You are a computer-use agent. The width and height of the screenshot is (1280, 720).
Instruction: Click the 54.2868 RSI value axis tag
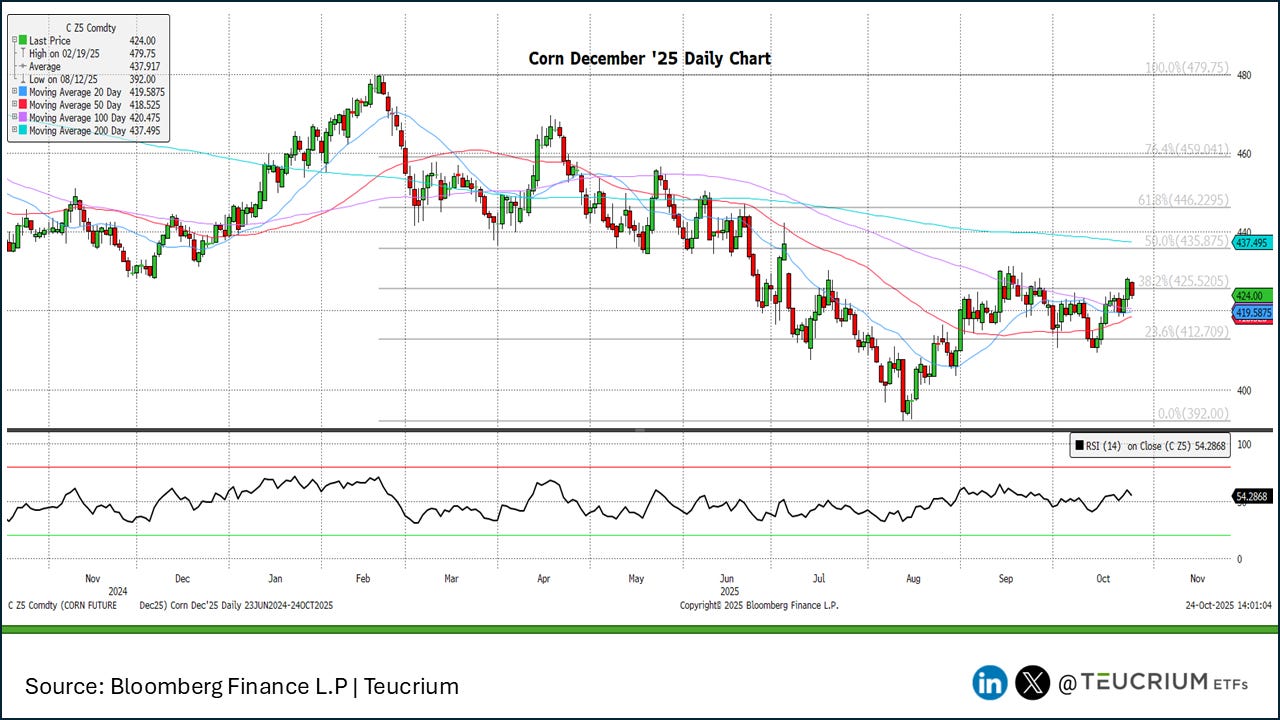pos(1252,496)
